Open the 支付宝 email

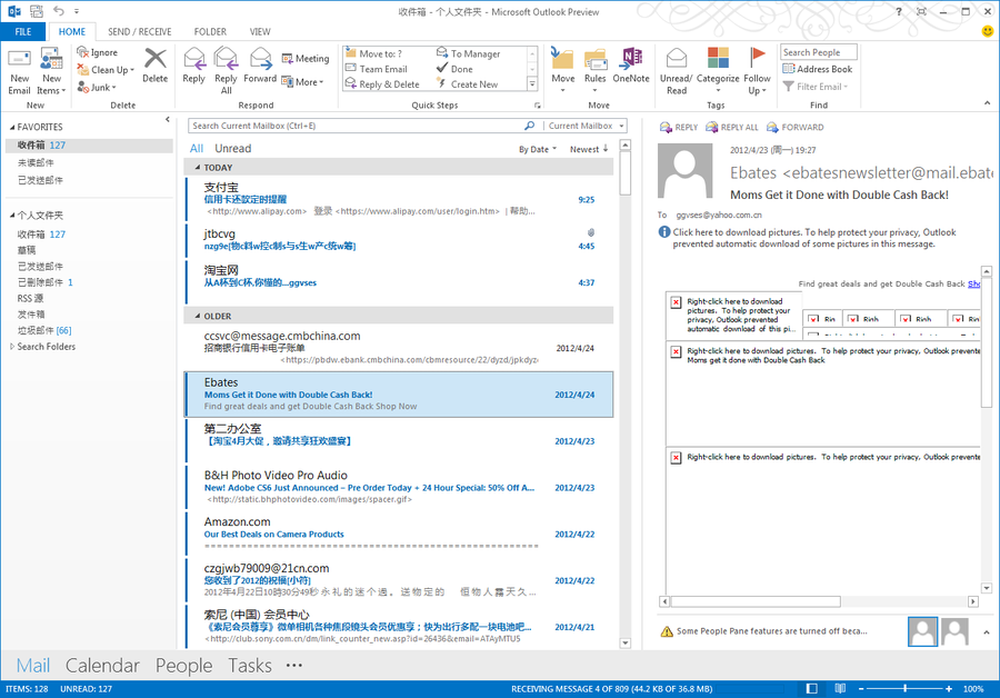click(x=399, y=198)
